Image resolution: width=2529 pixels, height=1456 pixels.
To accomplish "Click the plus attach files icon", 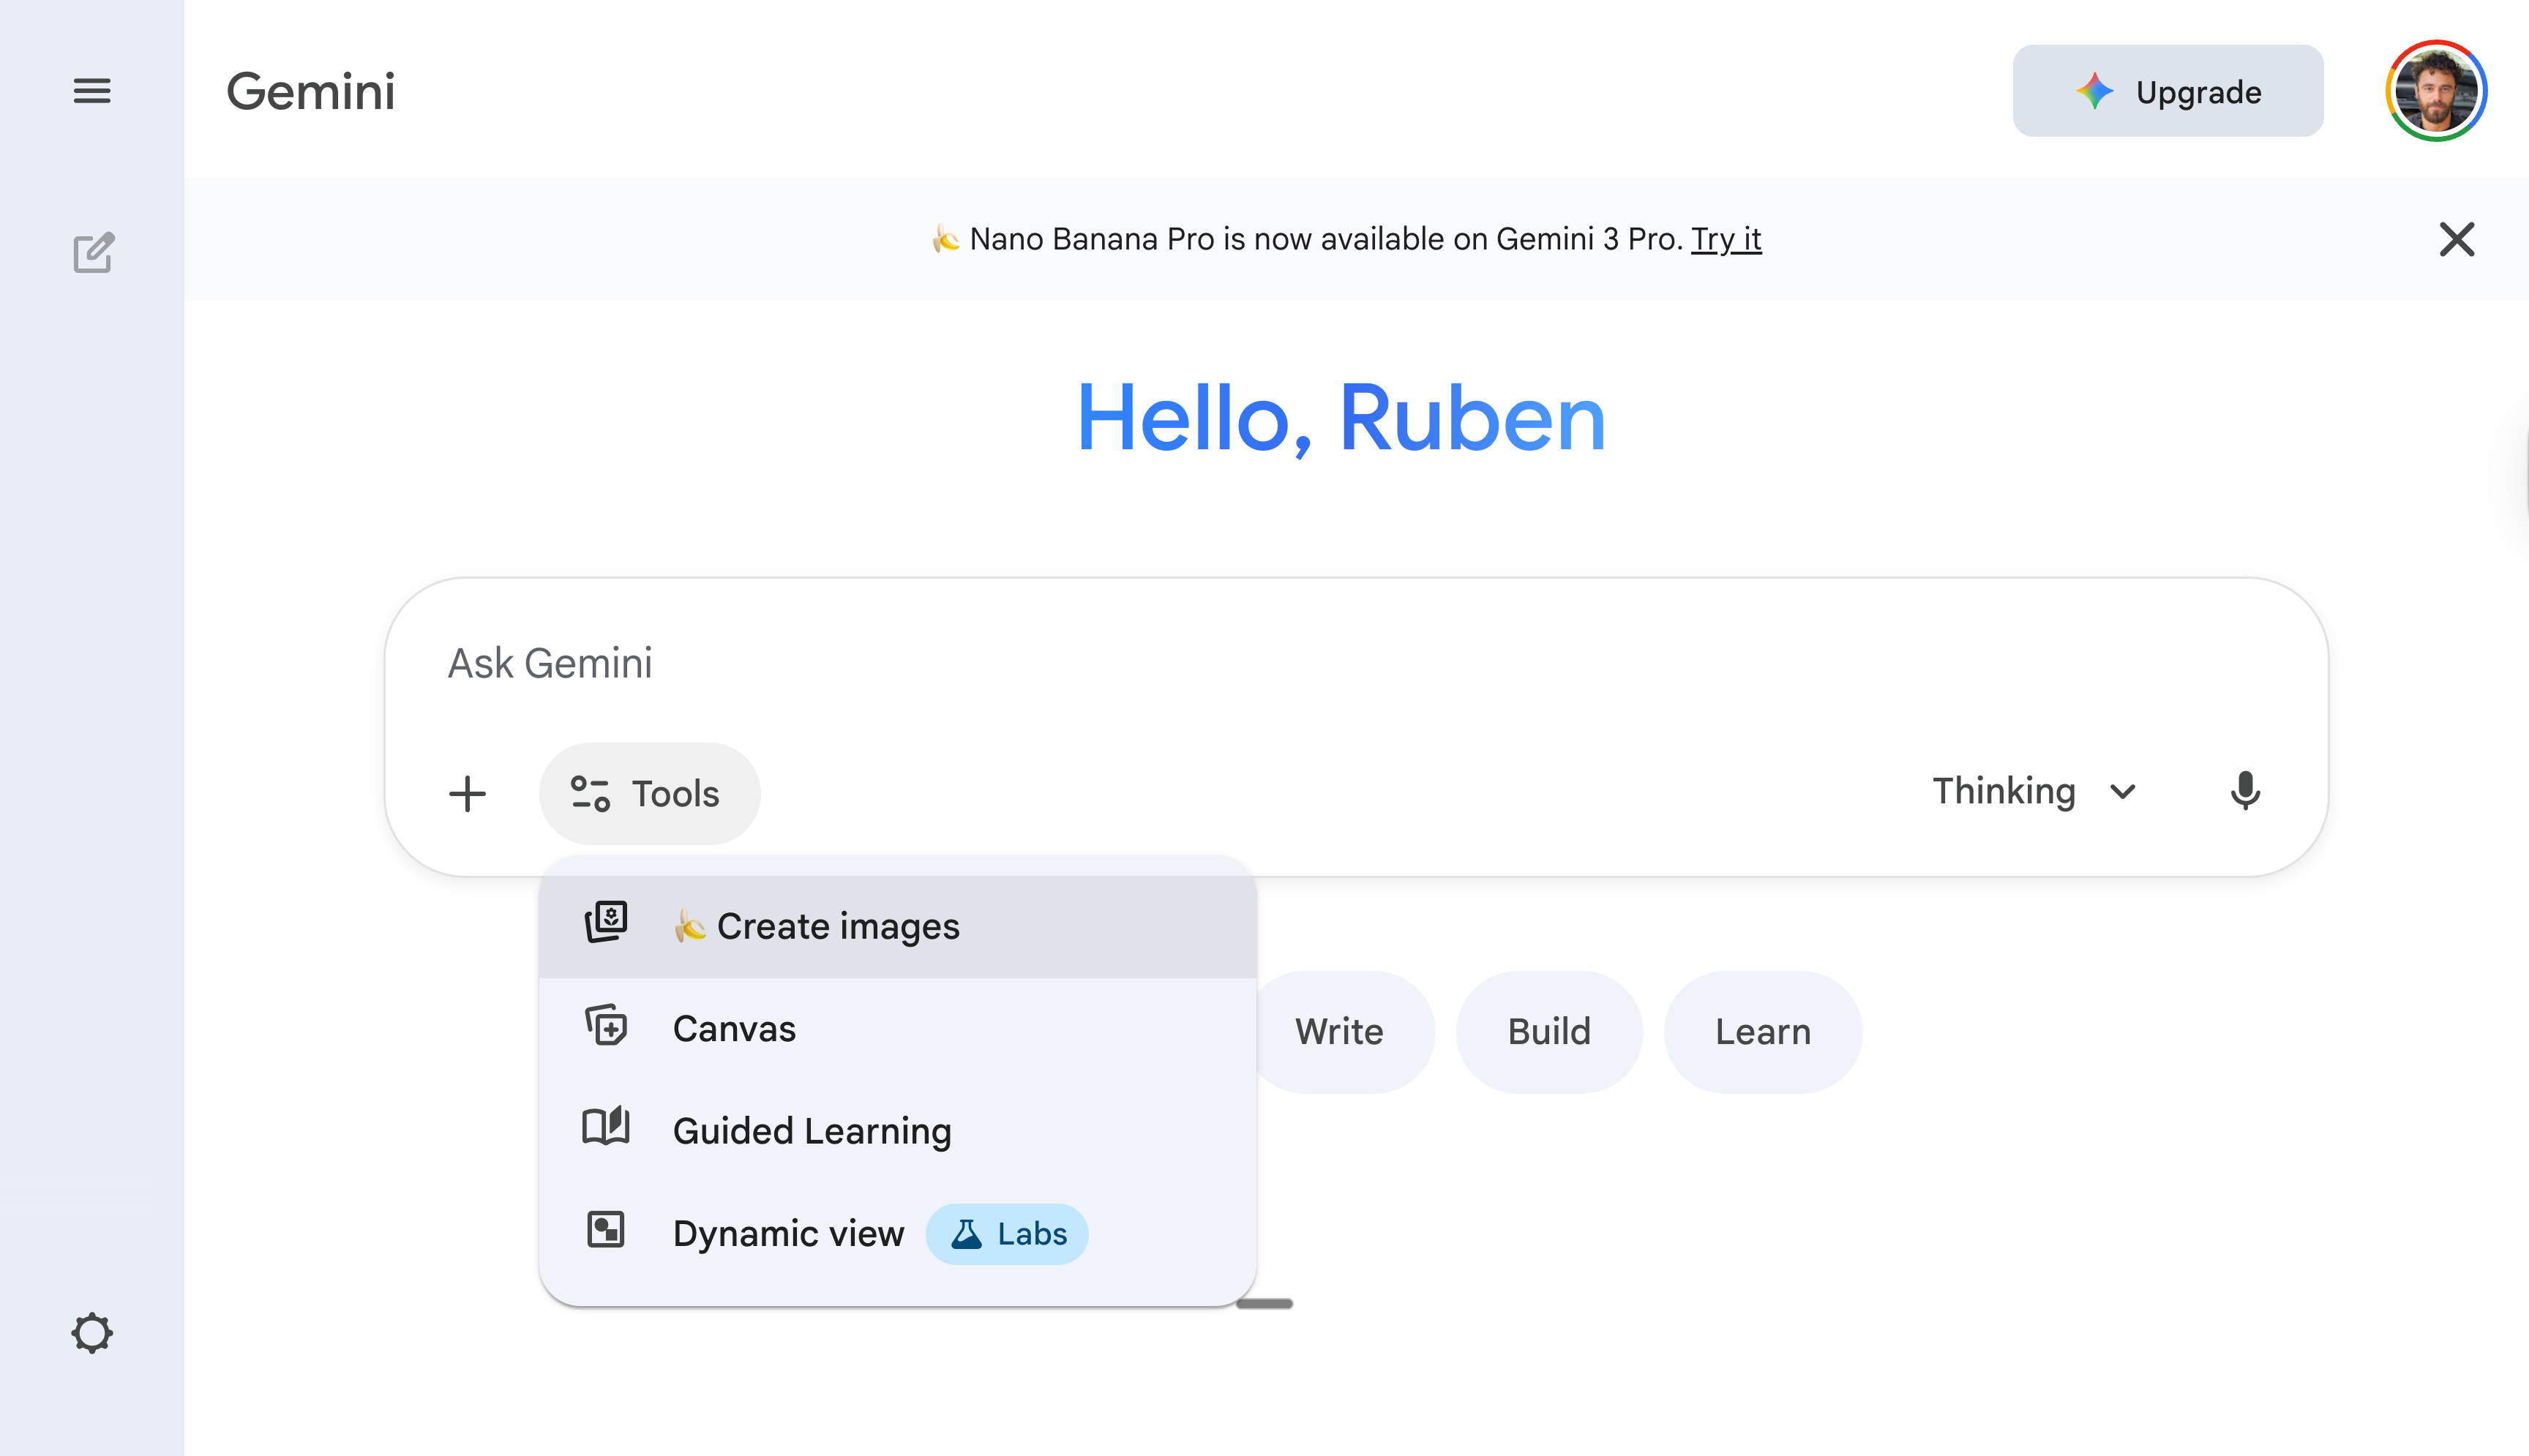I will coord(467,794).
